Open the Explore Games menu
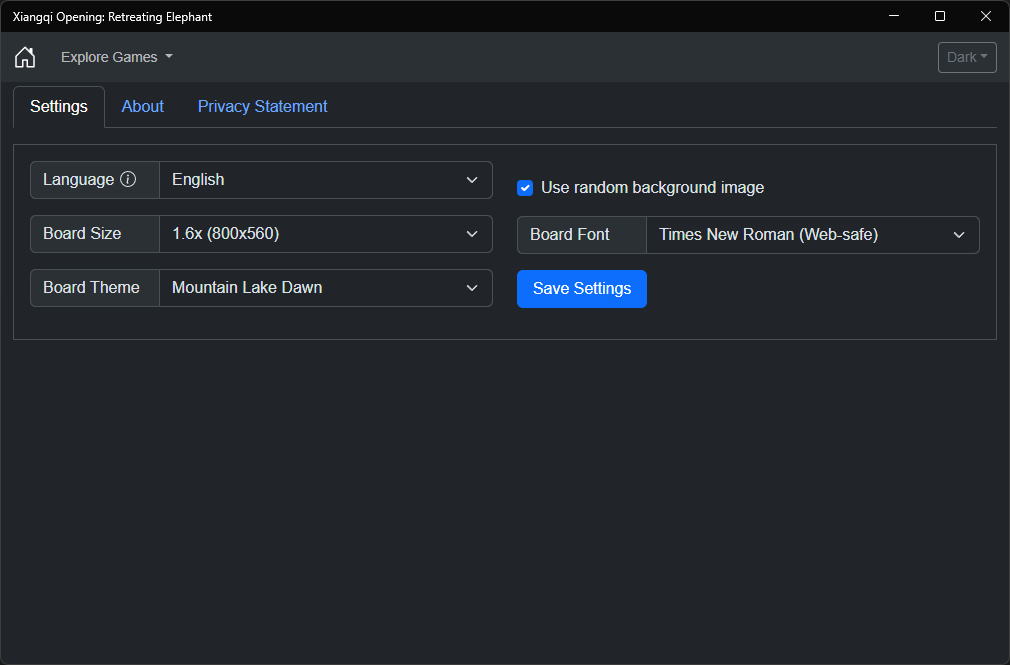Image resolution: width=1010 pixels, height=665 pixels. point(116,57)
